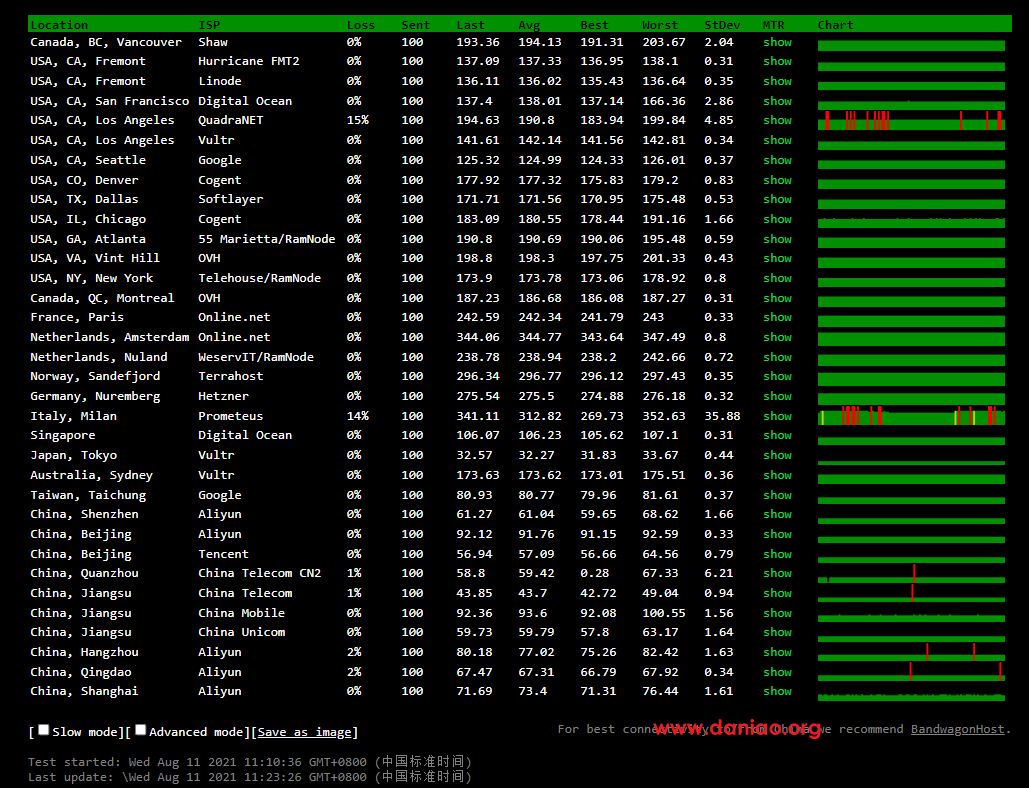This screenshot has width=1029, height=788.
Task: Show MTR for Los Angeles QuadraNET row
Action: tap(778, 120)
